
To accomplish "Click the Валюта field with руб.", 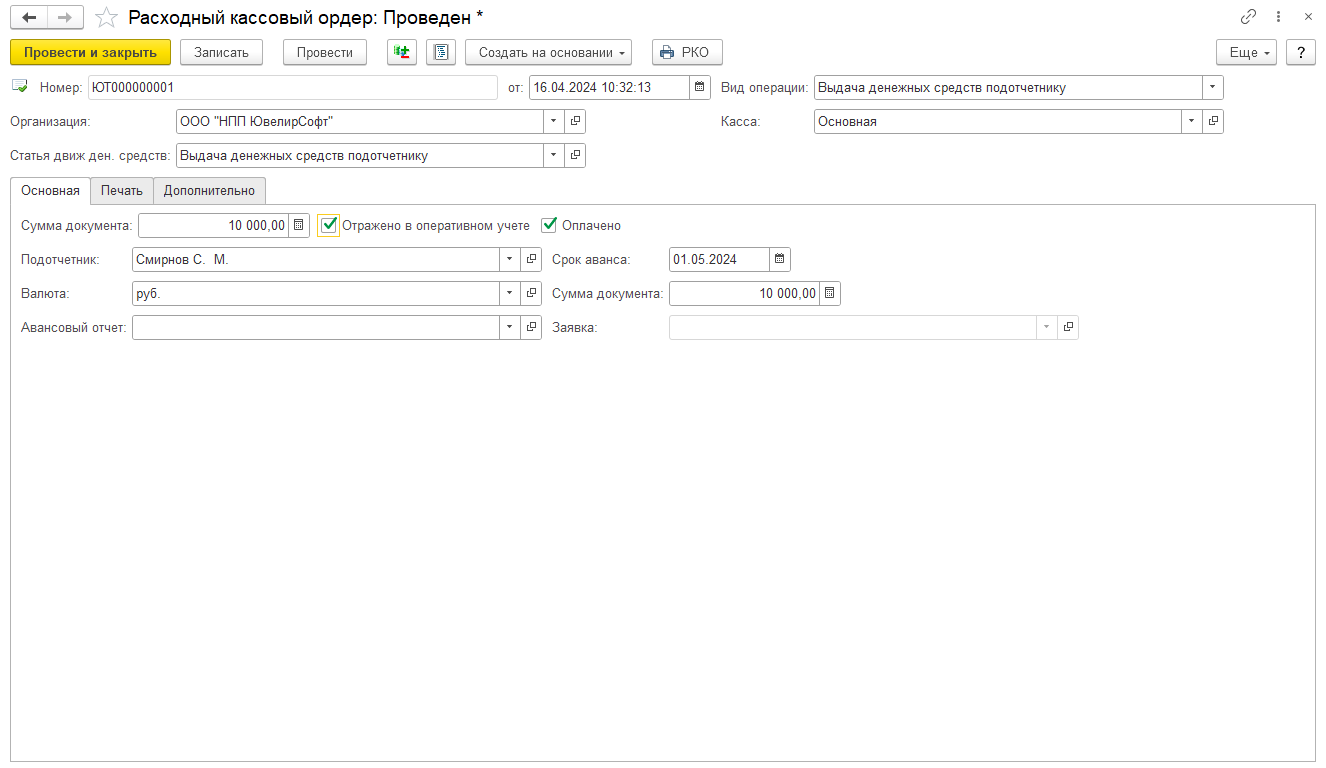I will (316, 293).
